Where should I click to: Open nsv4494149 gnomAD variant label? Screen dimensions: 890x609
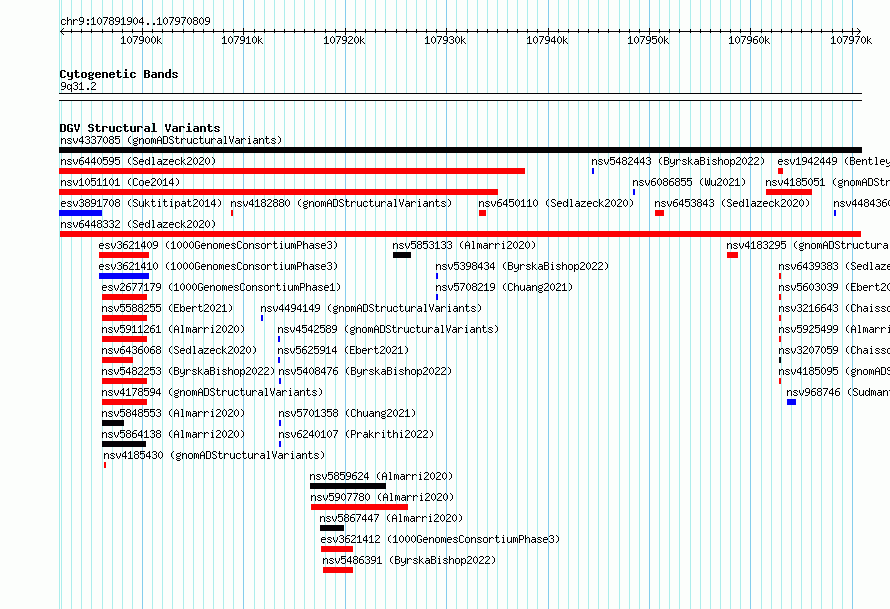(371, 308)
